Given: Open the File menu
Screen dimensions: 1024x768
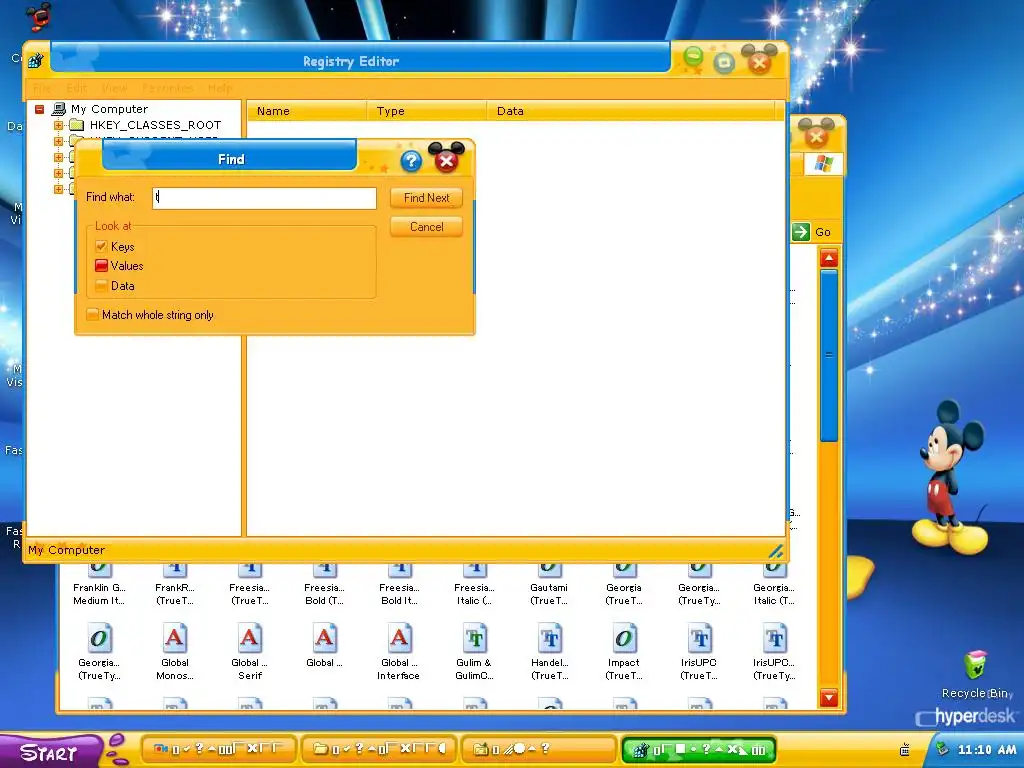Looking at the screenshot, I should (x=42, y=88).
